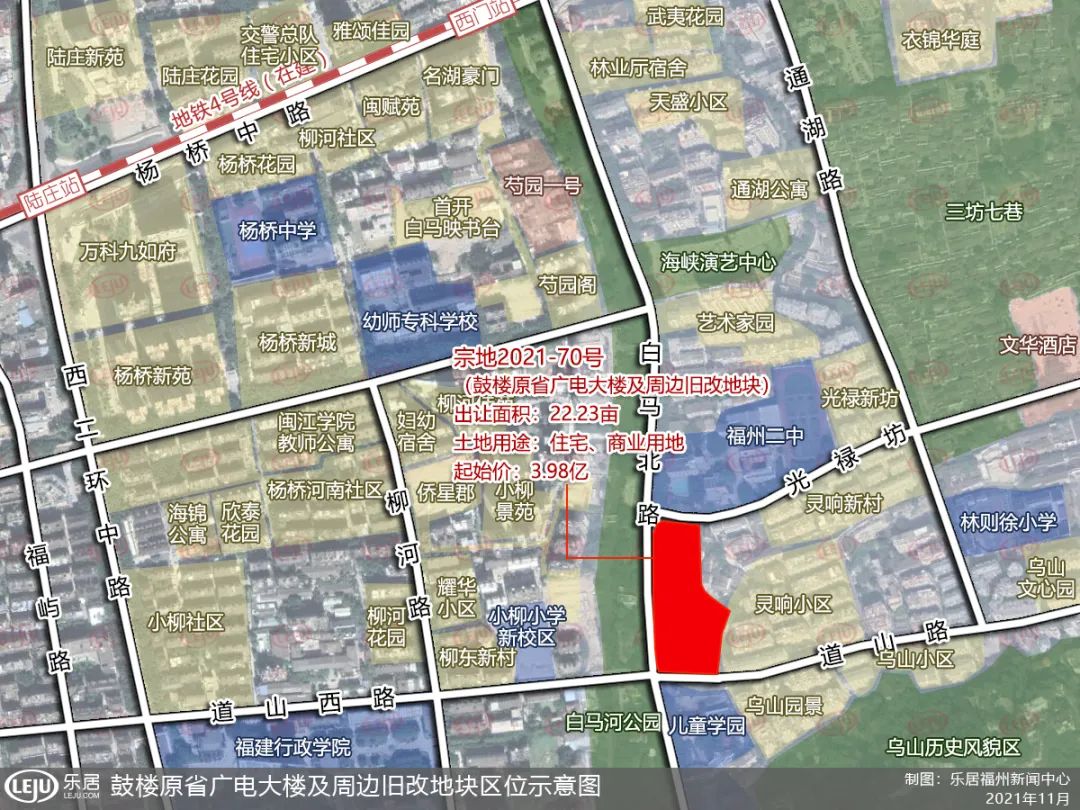This screenshot has height=810, width=1080.
Task: Click the LEJU 乐居 logo
Action: click(x=52, y=787)
